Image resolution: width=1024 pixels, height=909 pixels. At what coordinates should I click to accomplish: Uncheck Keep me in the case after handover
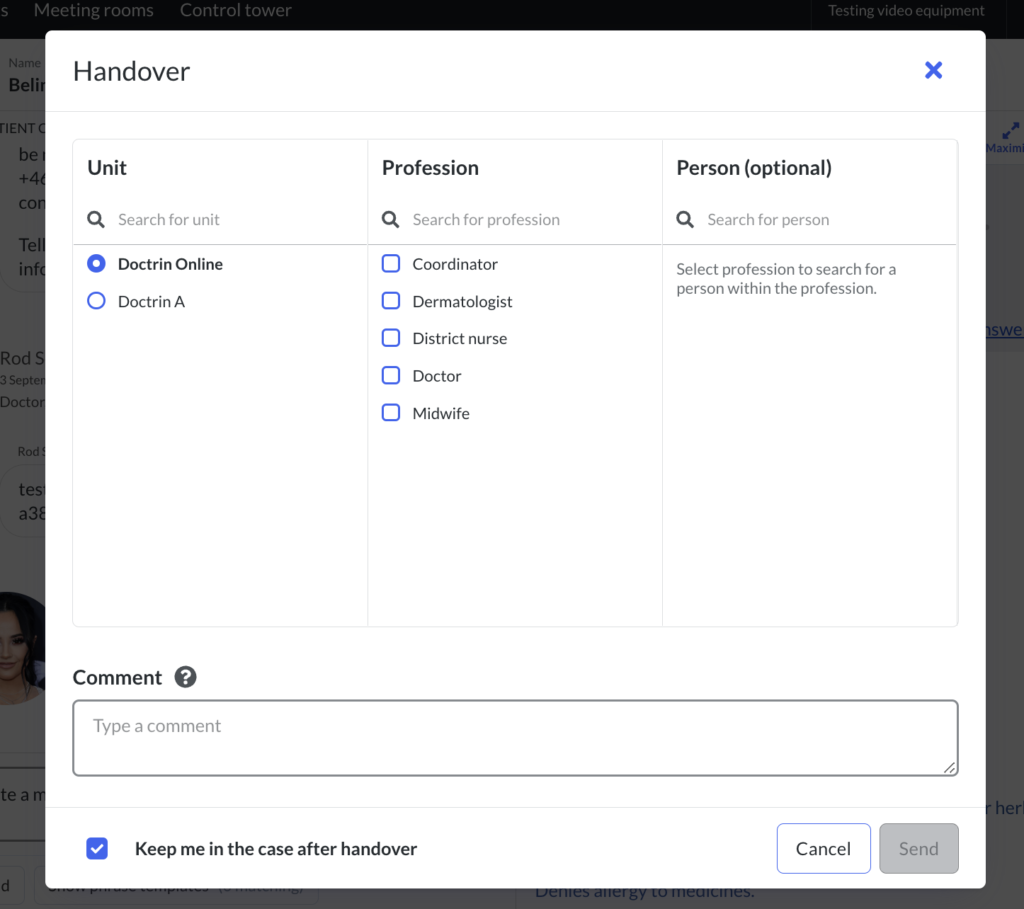coord(97,848)
